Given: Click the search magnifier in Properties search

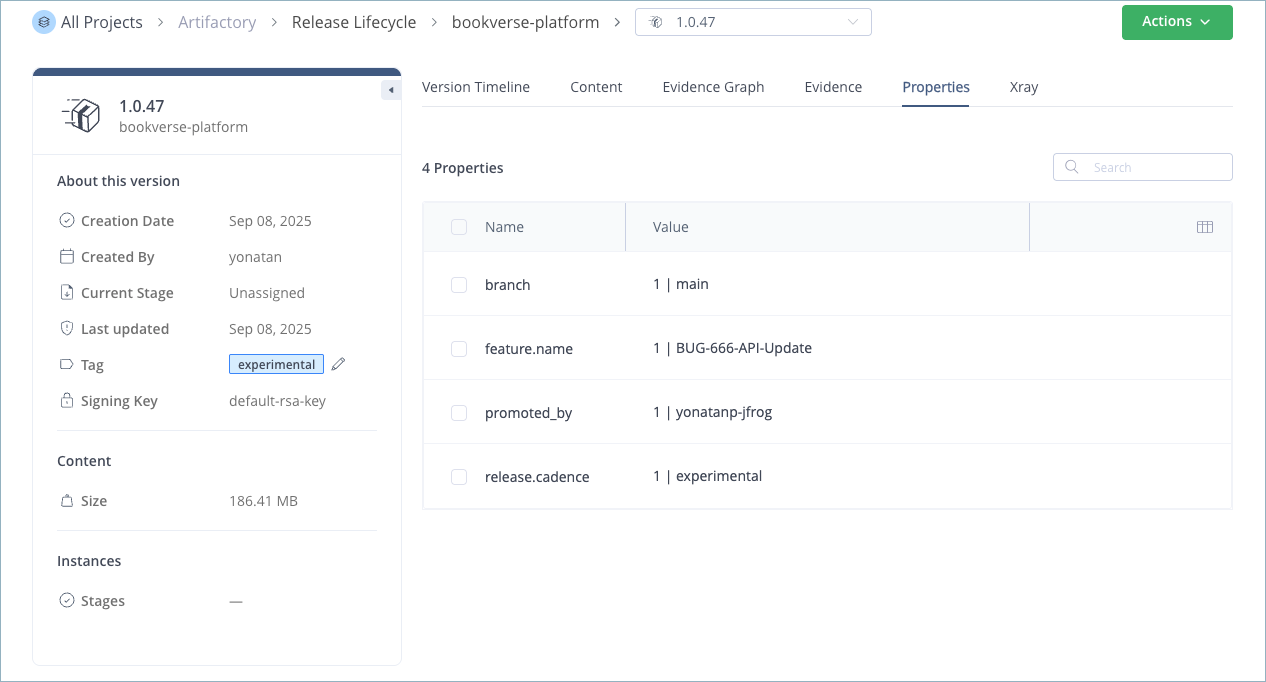Looking at the screenshot, I should tap(1071, 166).
